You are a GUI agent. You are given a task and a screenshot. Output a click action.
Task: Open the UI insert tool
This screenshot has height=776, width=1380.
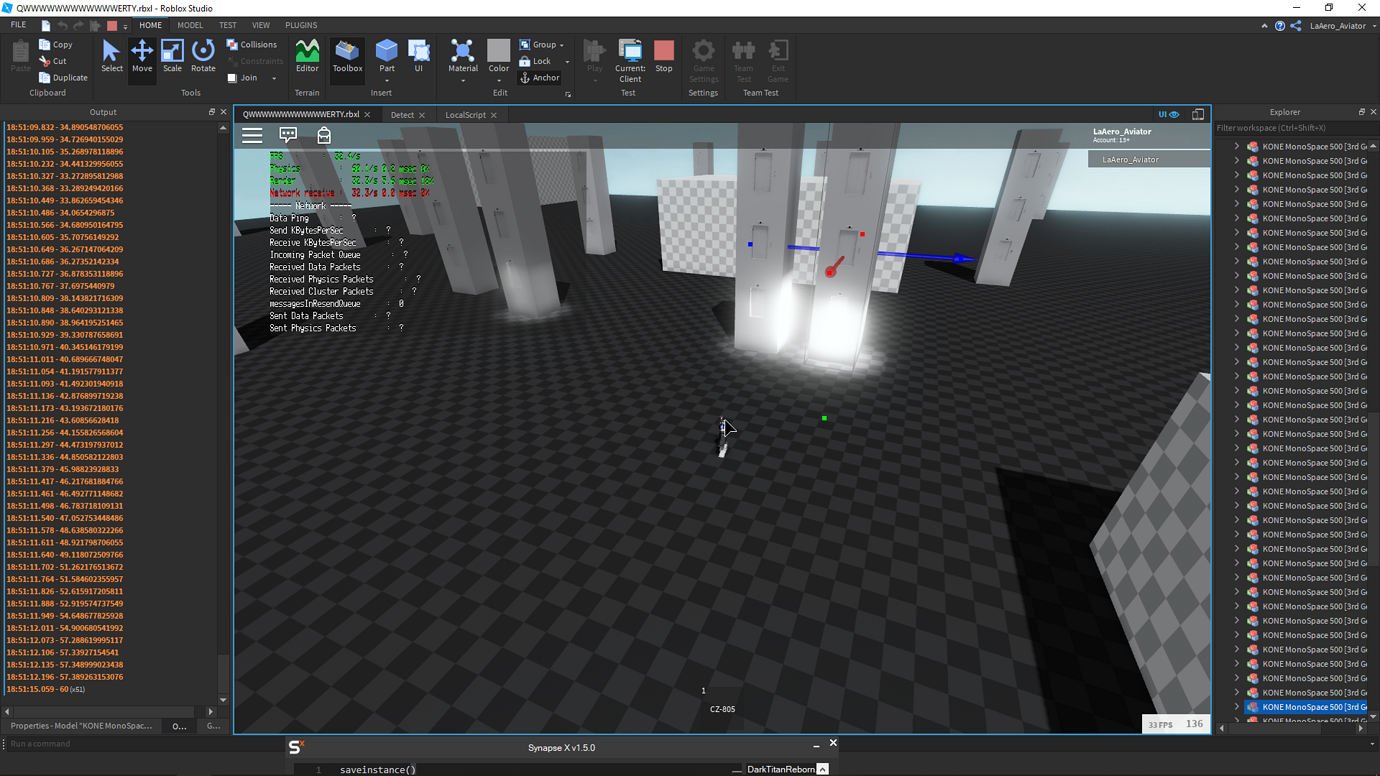(x=418, y=56)
